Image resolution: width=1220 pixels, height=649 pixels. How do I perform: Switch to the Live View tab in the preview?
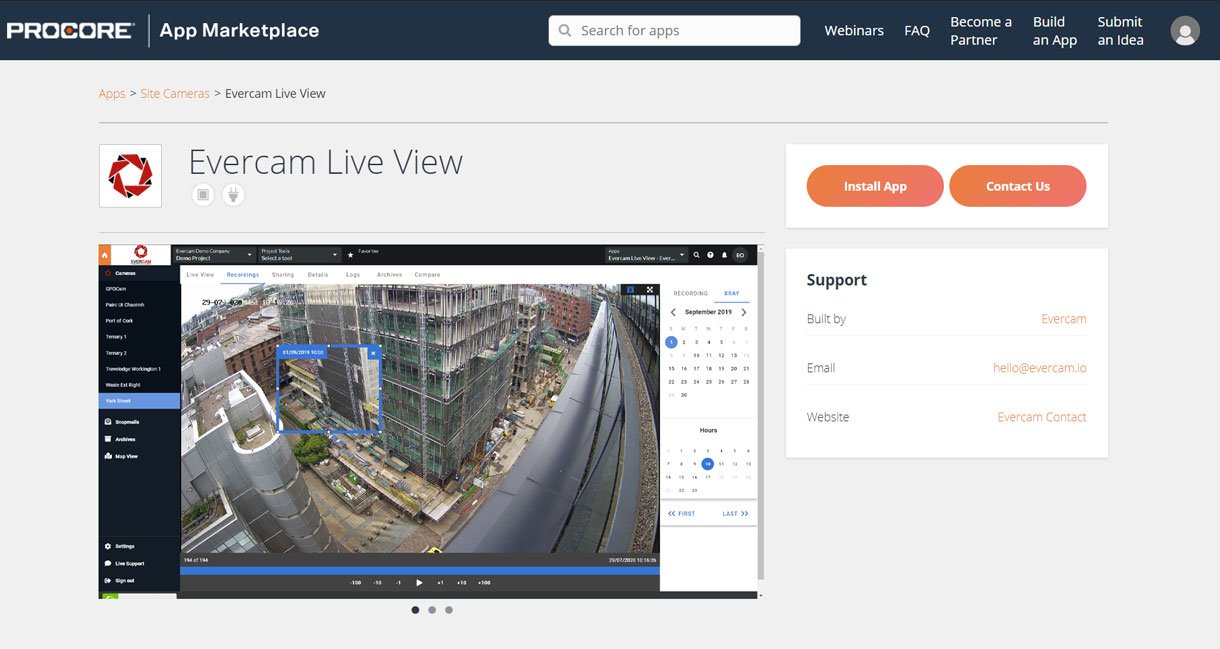(x=200, y=274)
